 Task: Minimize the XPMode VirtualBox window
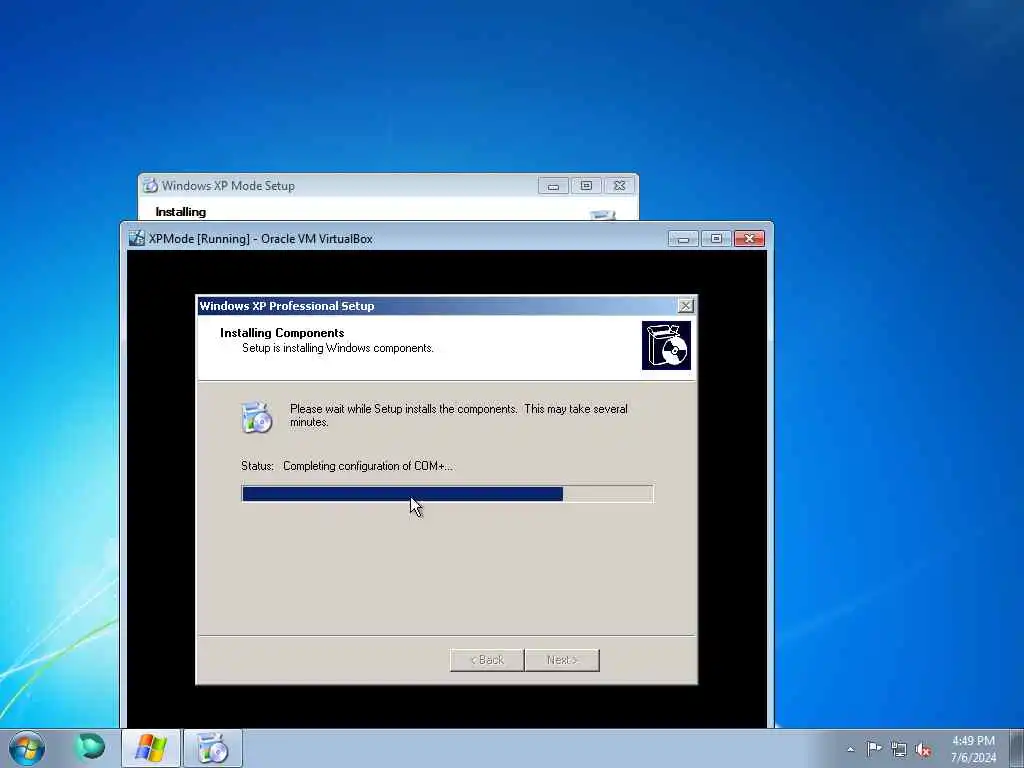[x=683, y=239]
